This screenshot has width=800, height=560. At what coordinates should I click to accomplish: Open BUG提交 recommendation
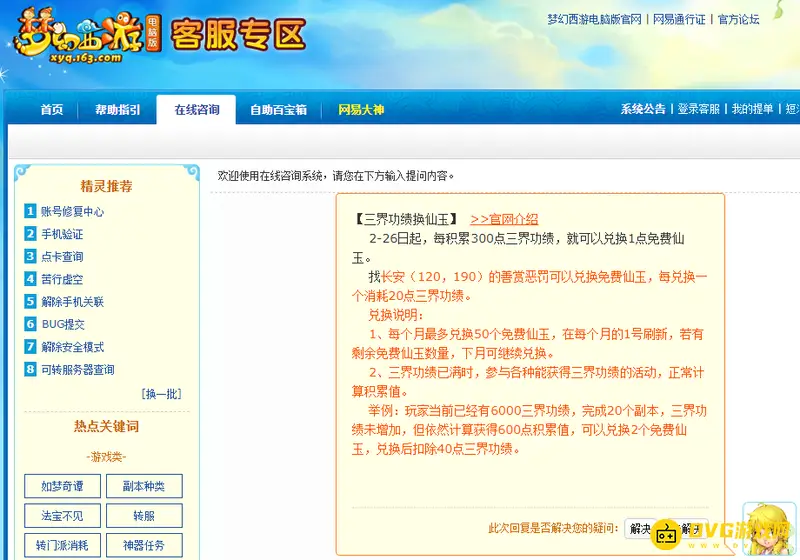point(63,324)
